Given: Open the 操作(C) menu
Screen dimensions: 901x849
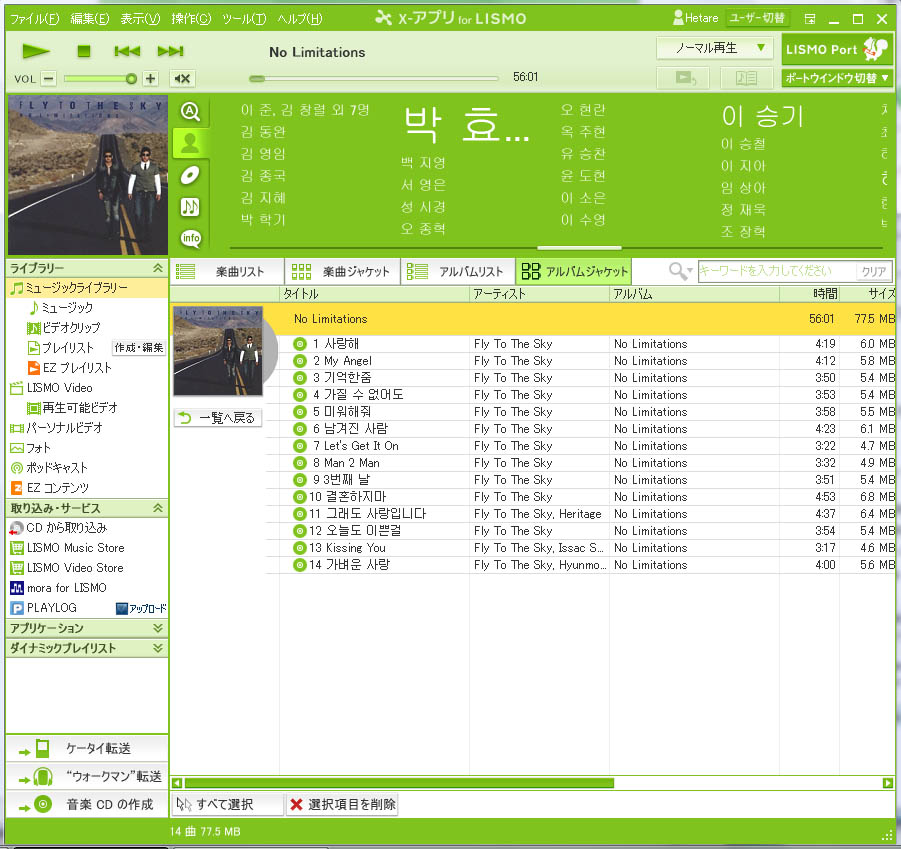Looking at the screenshot, I should pyautogui.click(x=191, y=19).
